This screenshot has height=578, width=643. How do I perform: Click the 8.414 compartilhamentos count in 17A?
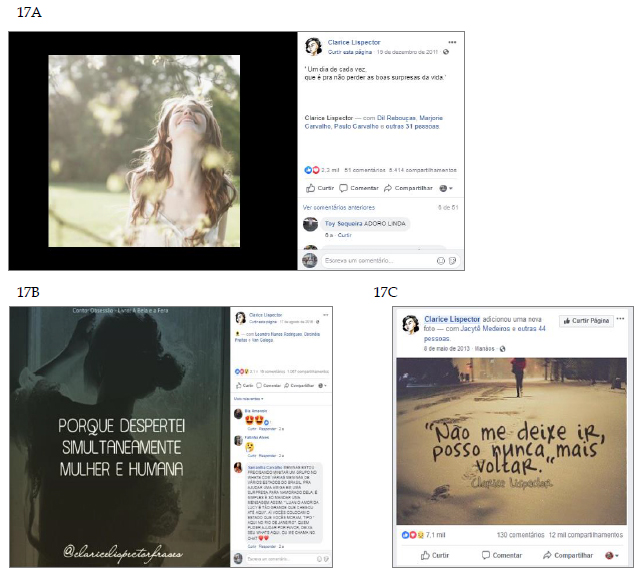pyautogui.click(x=422, y=170)
